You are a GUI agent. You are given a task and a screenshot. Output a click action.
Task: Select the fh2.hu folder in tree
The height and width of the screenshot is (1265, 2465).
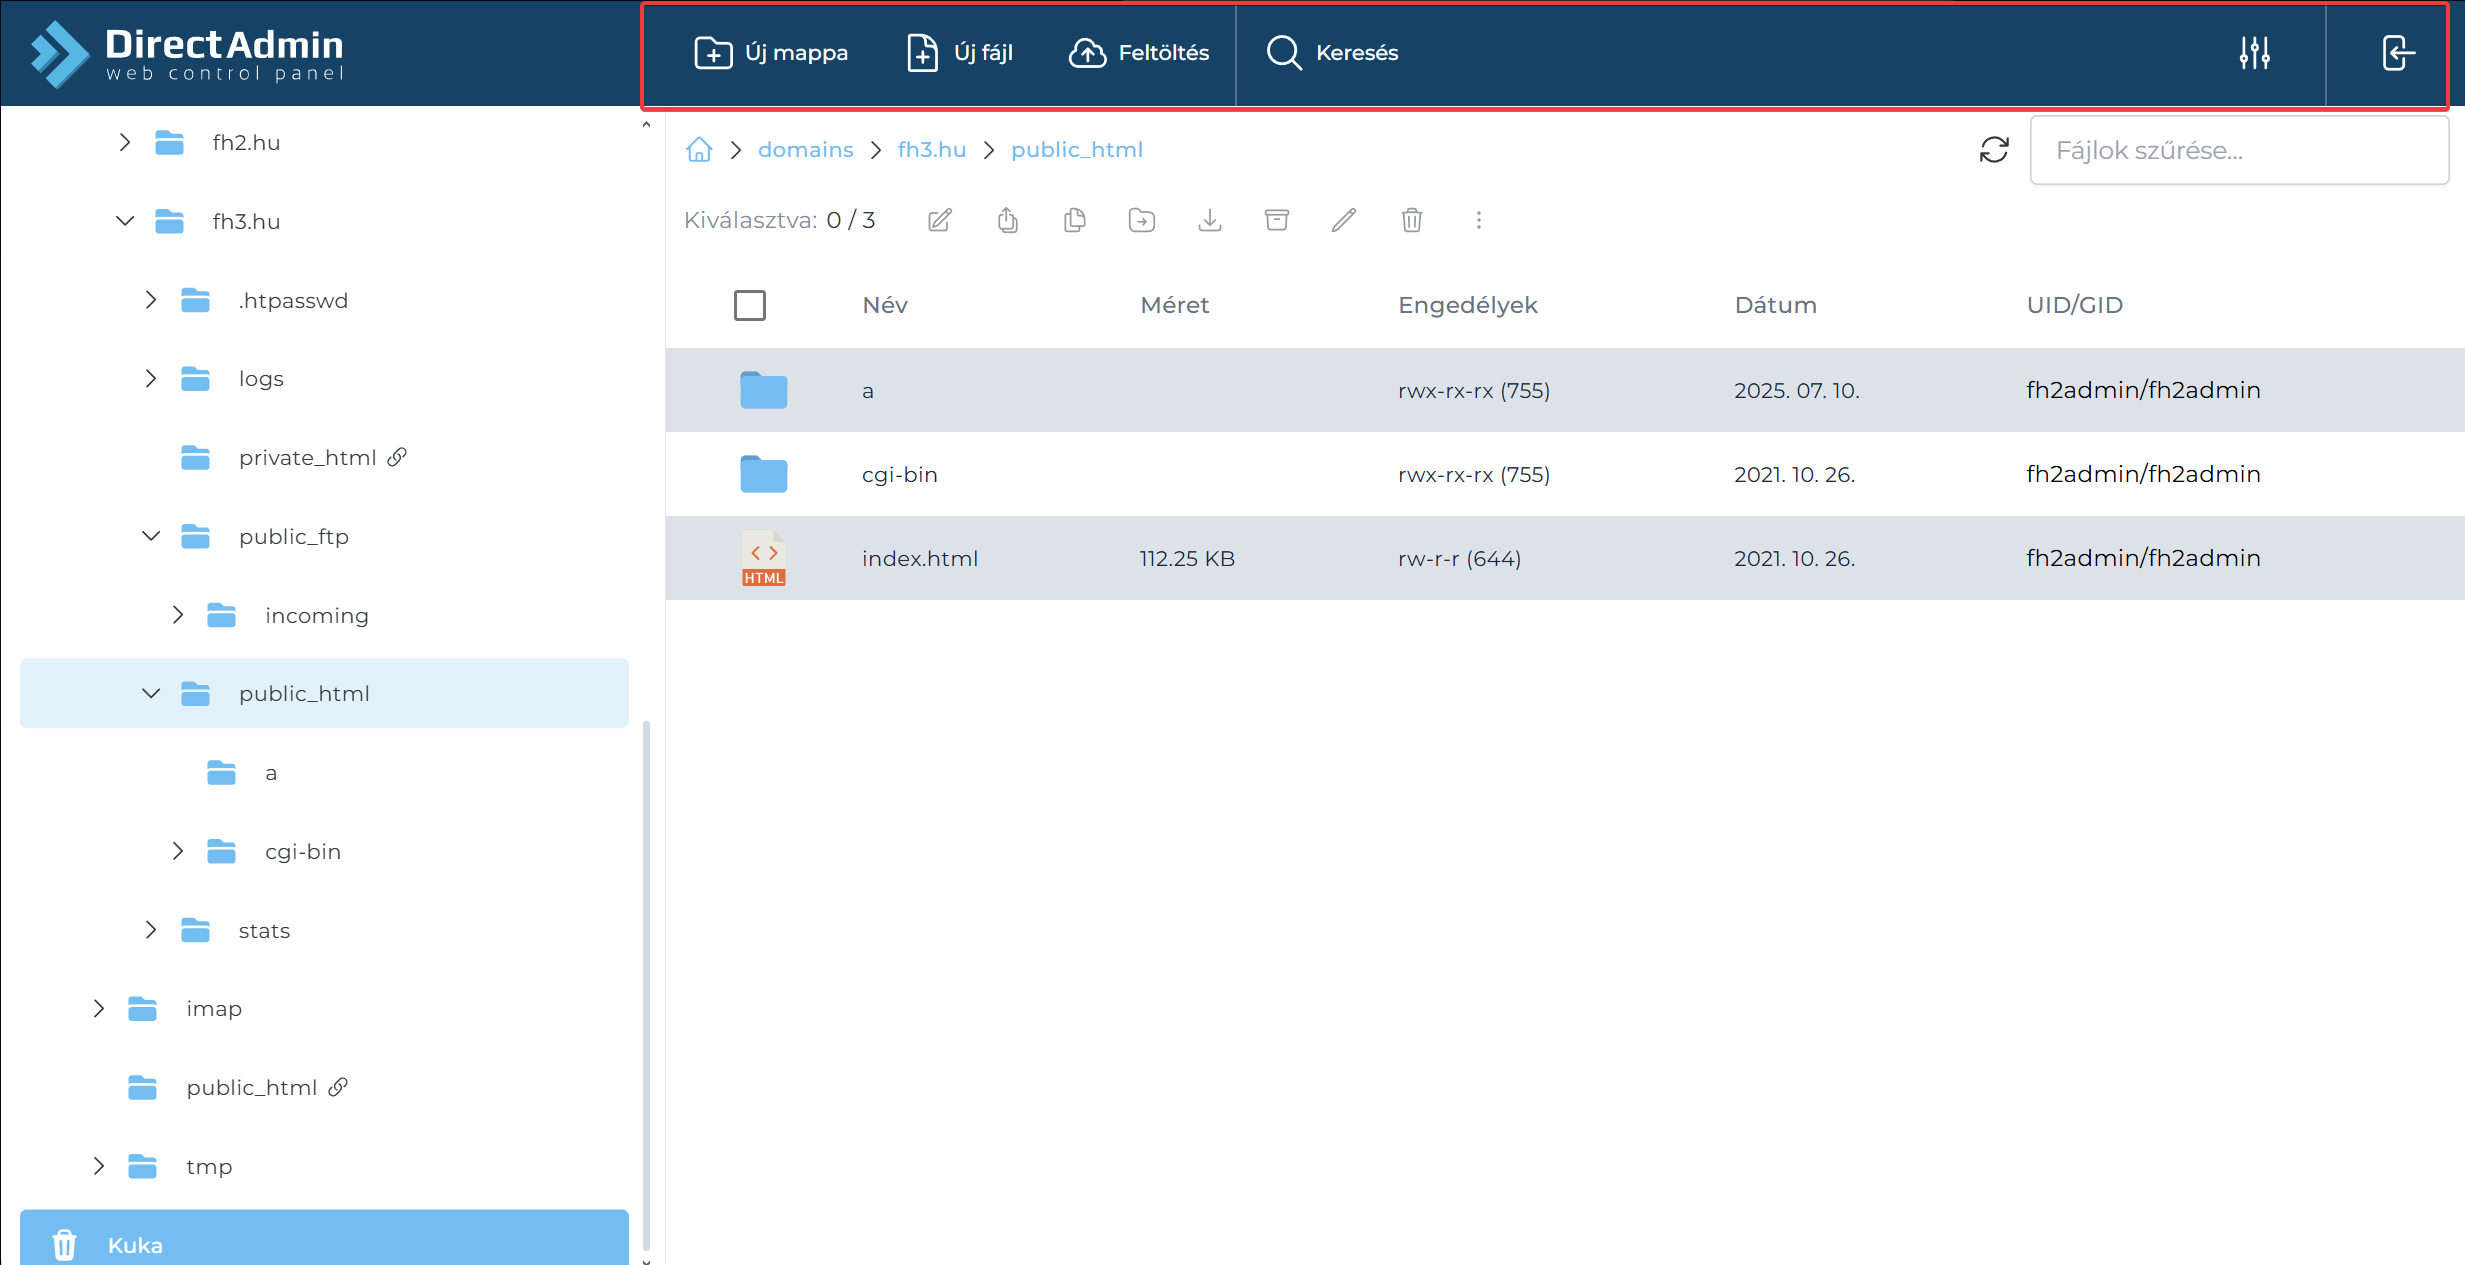coord(246,143)
